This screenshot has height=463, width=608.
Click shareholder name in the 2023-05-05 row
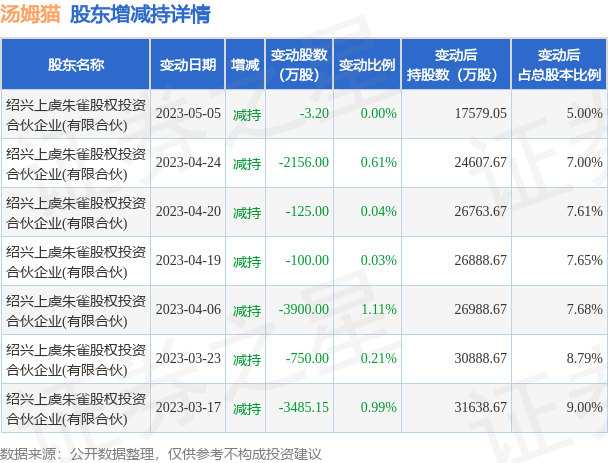tap(76, 115)
